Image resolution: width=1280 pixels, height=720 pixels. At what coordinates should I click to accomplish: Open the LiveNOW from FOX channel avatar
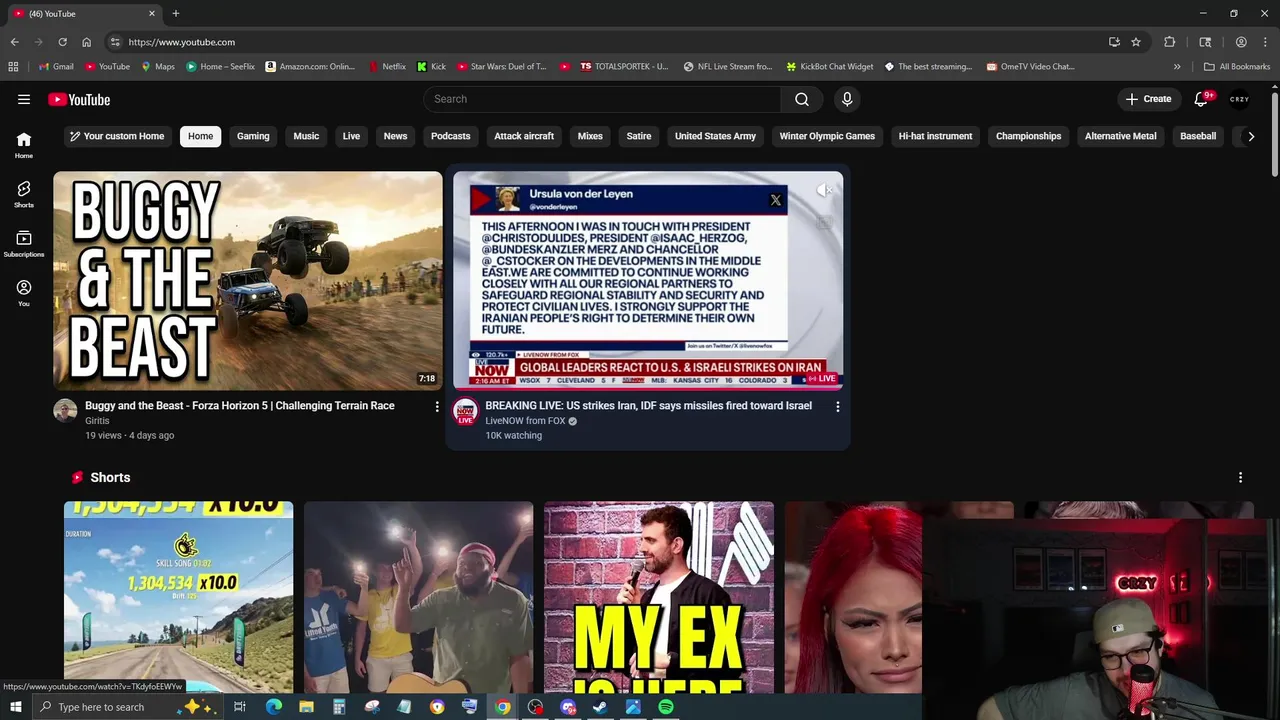(465, 411)
